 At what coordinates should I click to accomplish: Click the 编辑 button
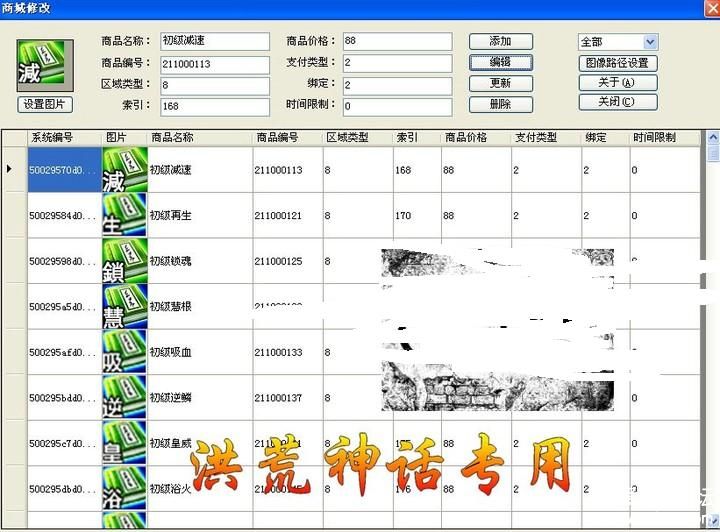pyautogui.click(x=501, y=62)
